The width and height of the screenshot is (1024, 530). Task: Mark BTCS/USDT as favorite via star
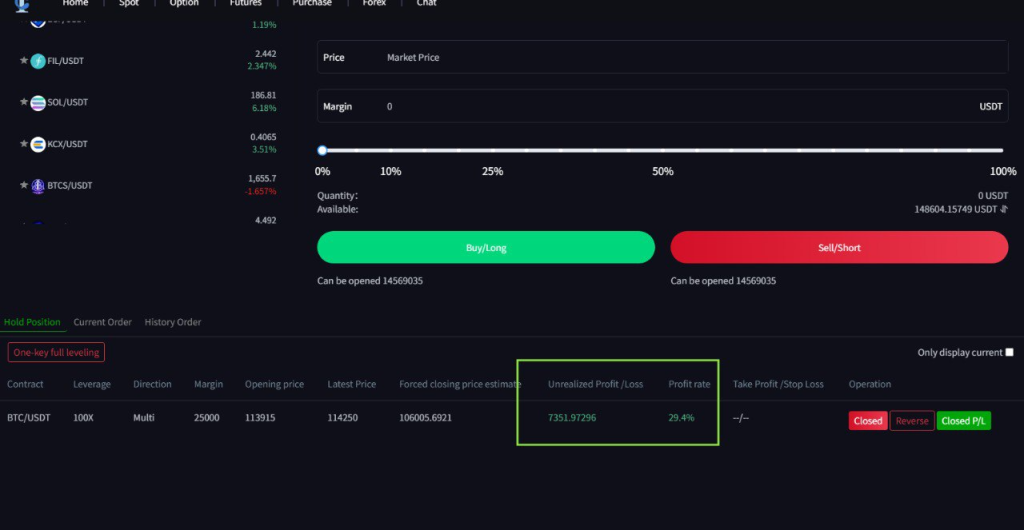24,185
